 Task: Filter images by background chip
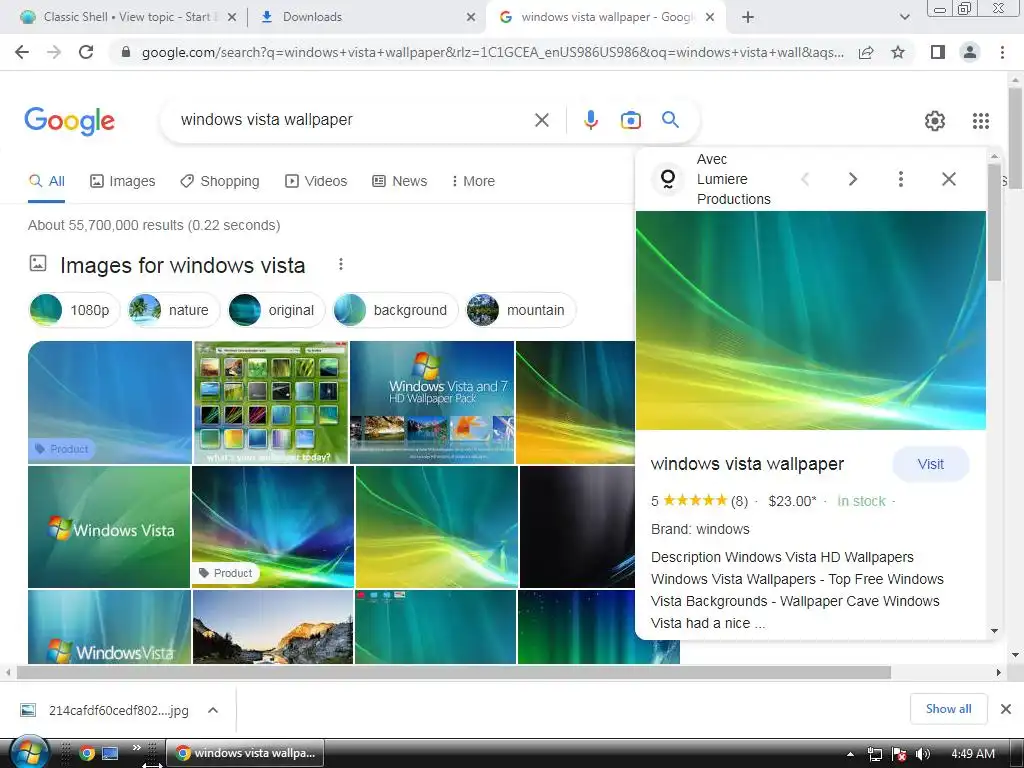(x=395, y=310)
